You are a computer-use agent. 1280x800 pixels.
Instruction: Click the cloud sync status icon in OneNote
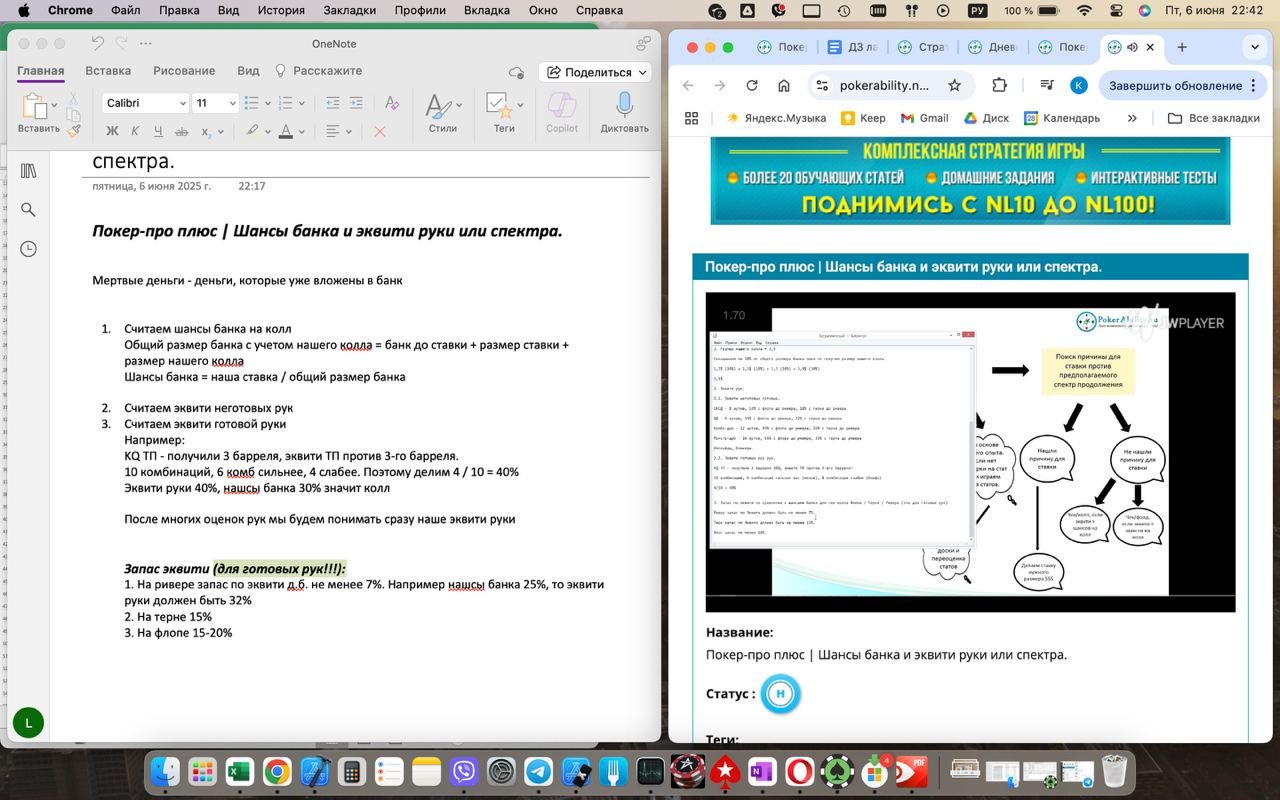[516, 72]
